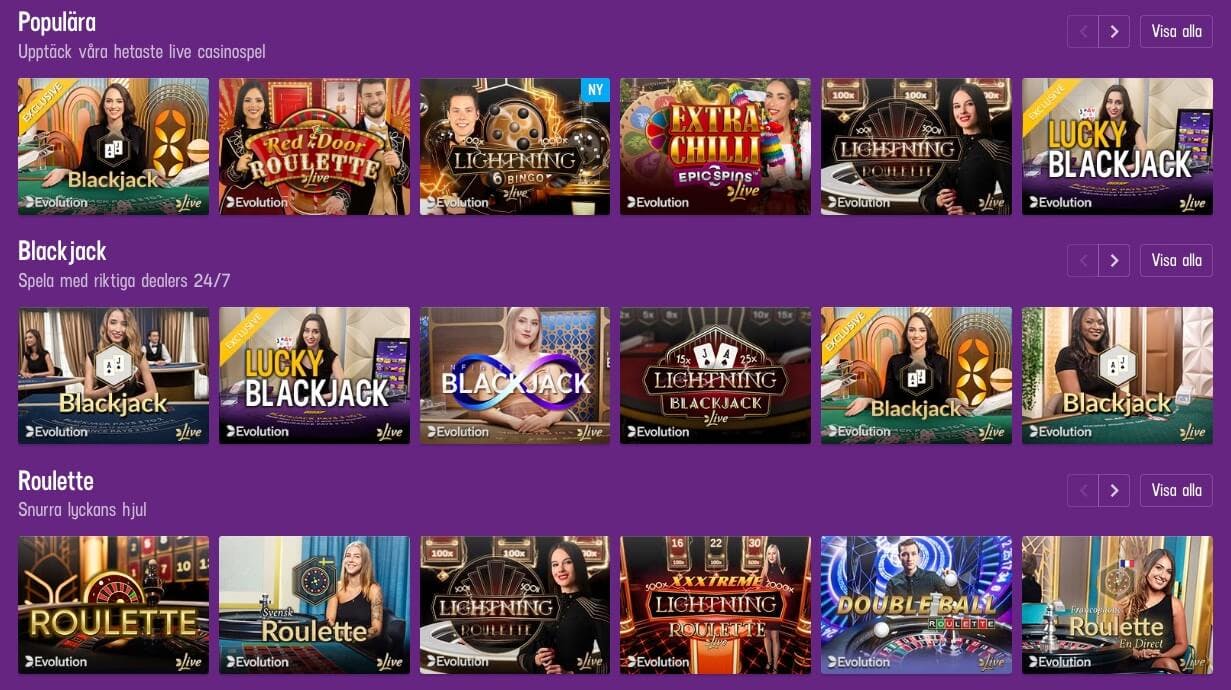The image size is (1231, 690).
Task: Open the Extra Chilli Epic Spins game
Action: point(715,146)
